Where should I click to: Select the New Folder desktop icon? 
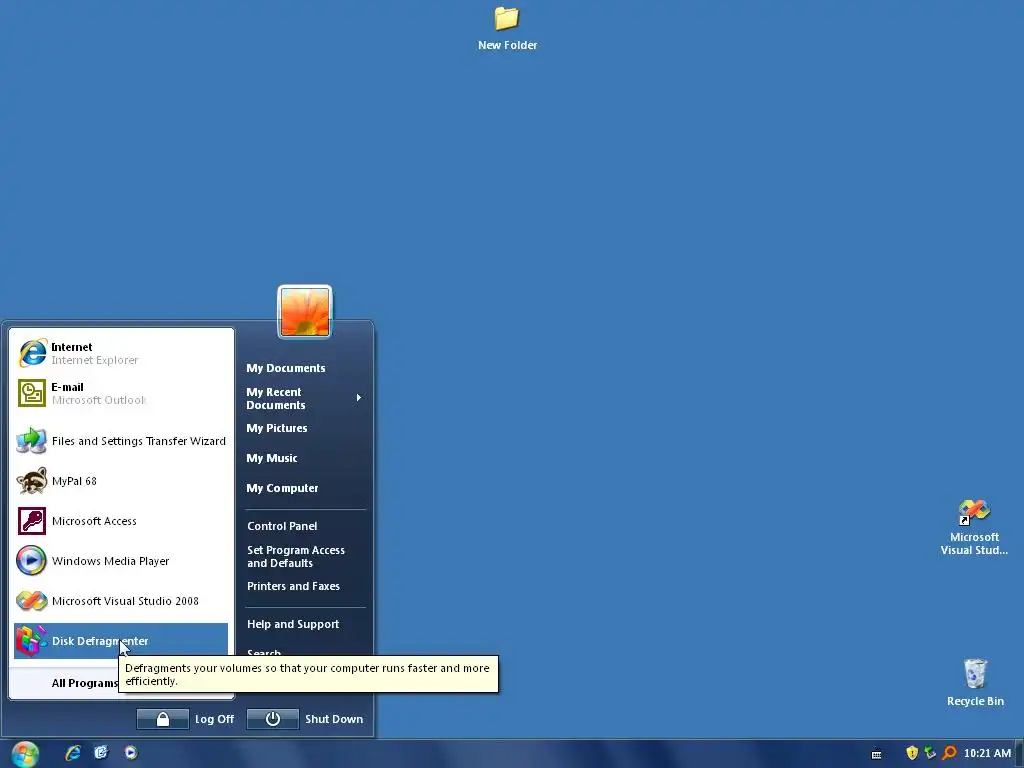507,29
